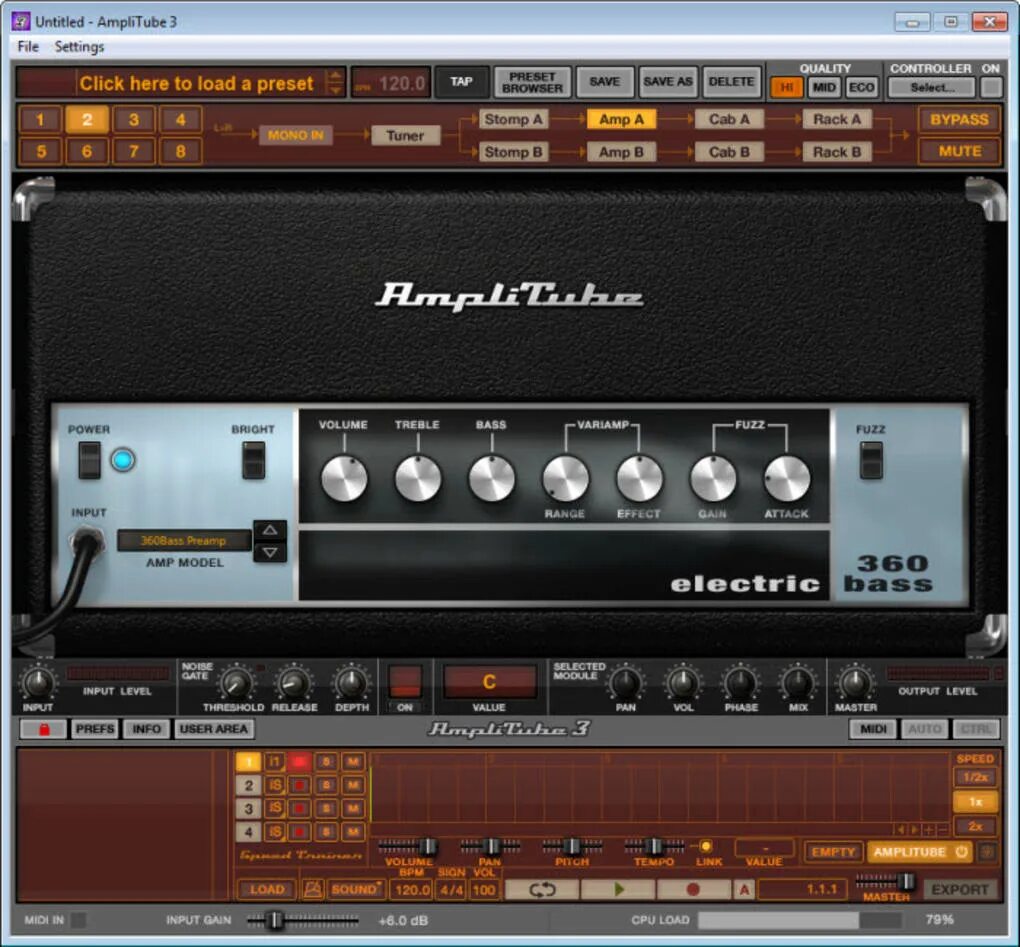
Task: Click the noise gate RELEASE knob
Action: 293,683
